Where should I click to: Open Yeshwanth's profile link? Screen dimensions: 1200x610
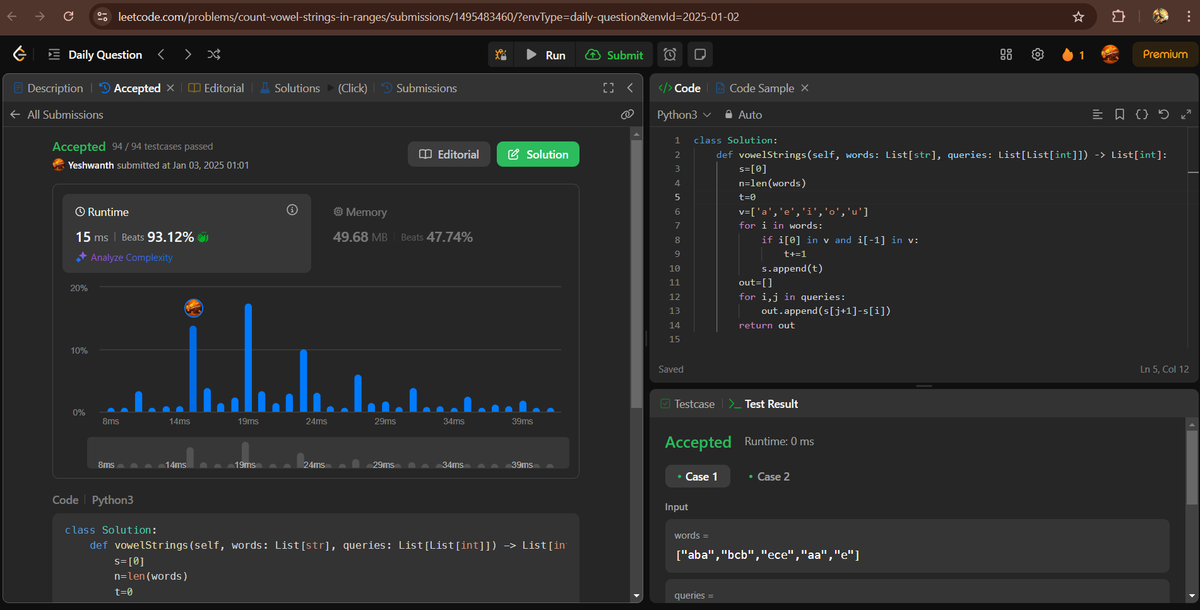90,165
